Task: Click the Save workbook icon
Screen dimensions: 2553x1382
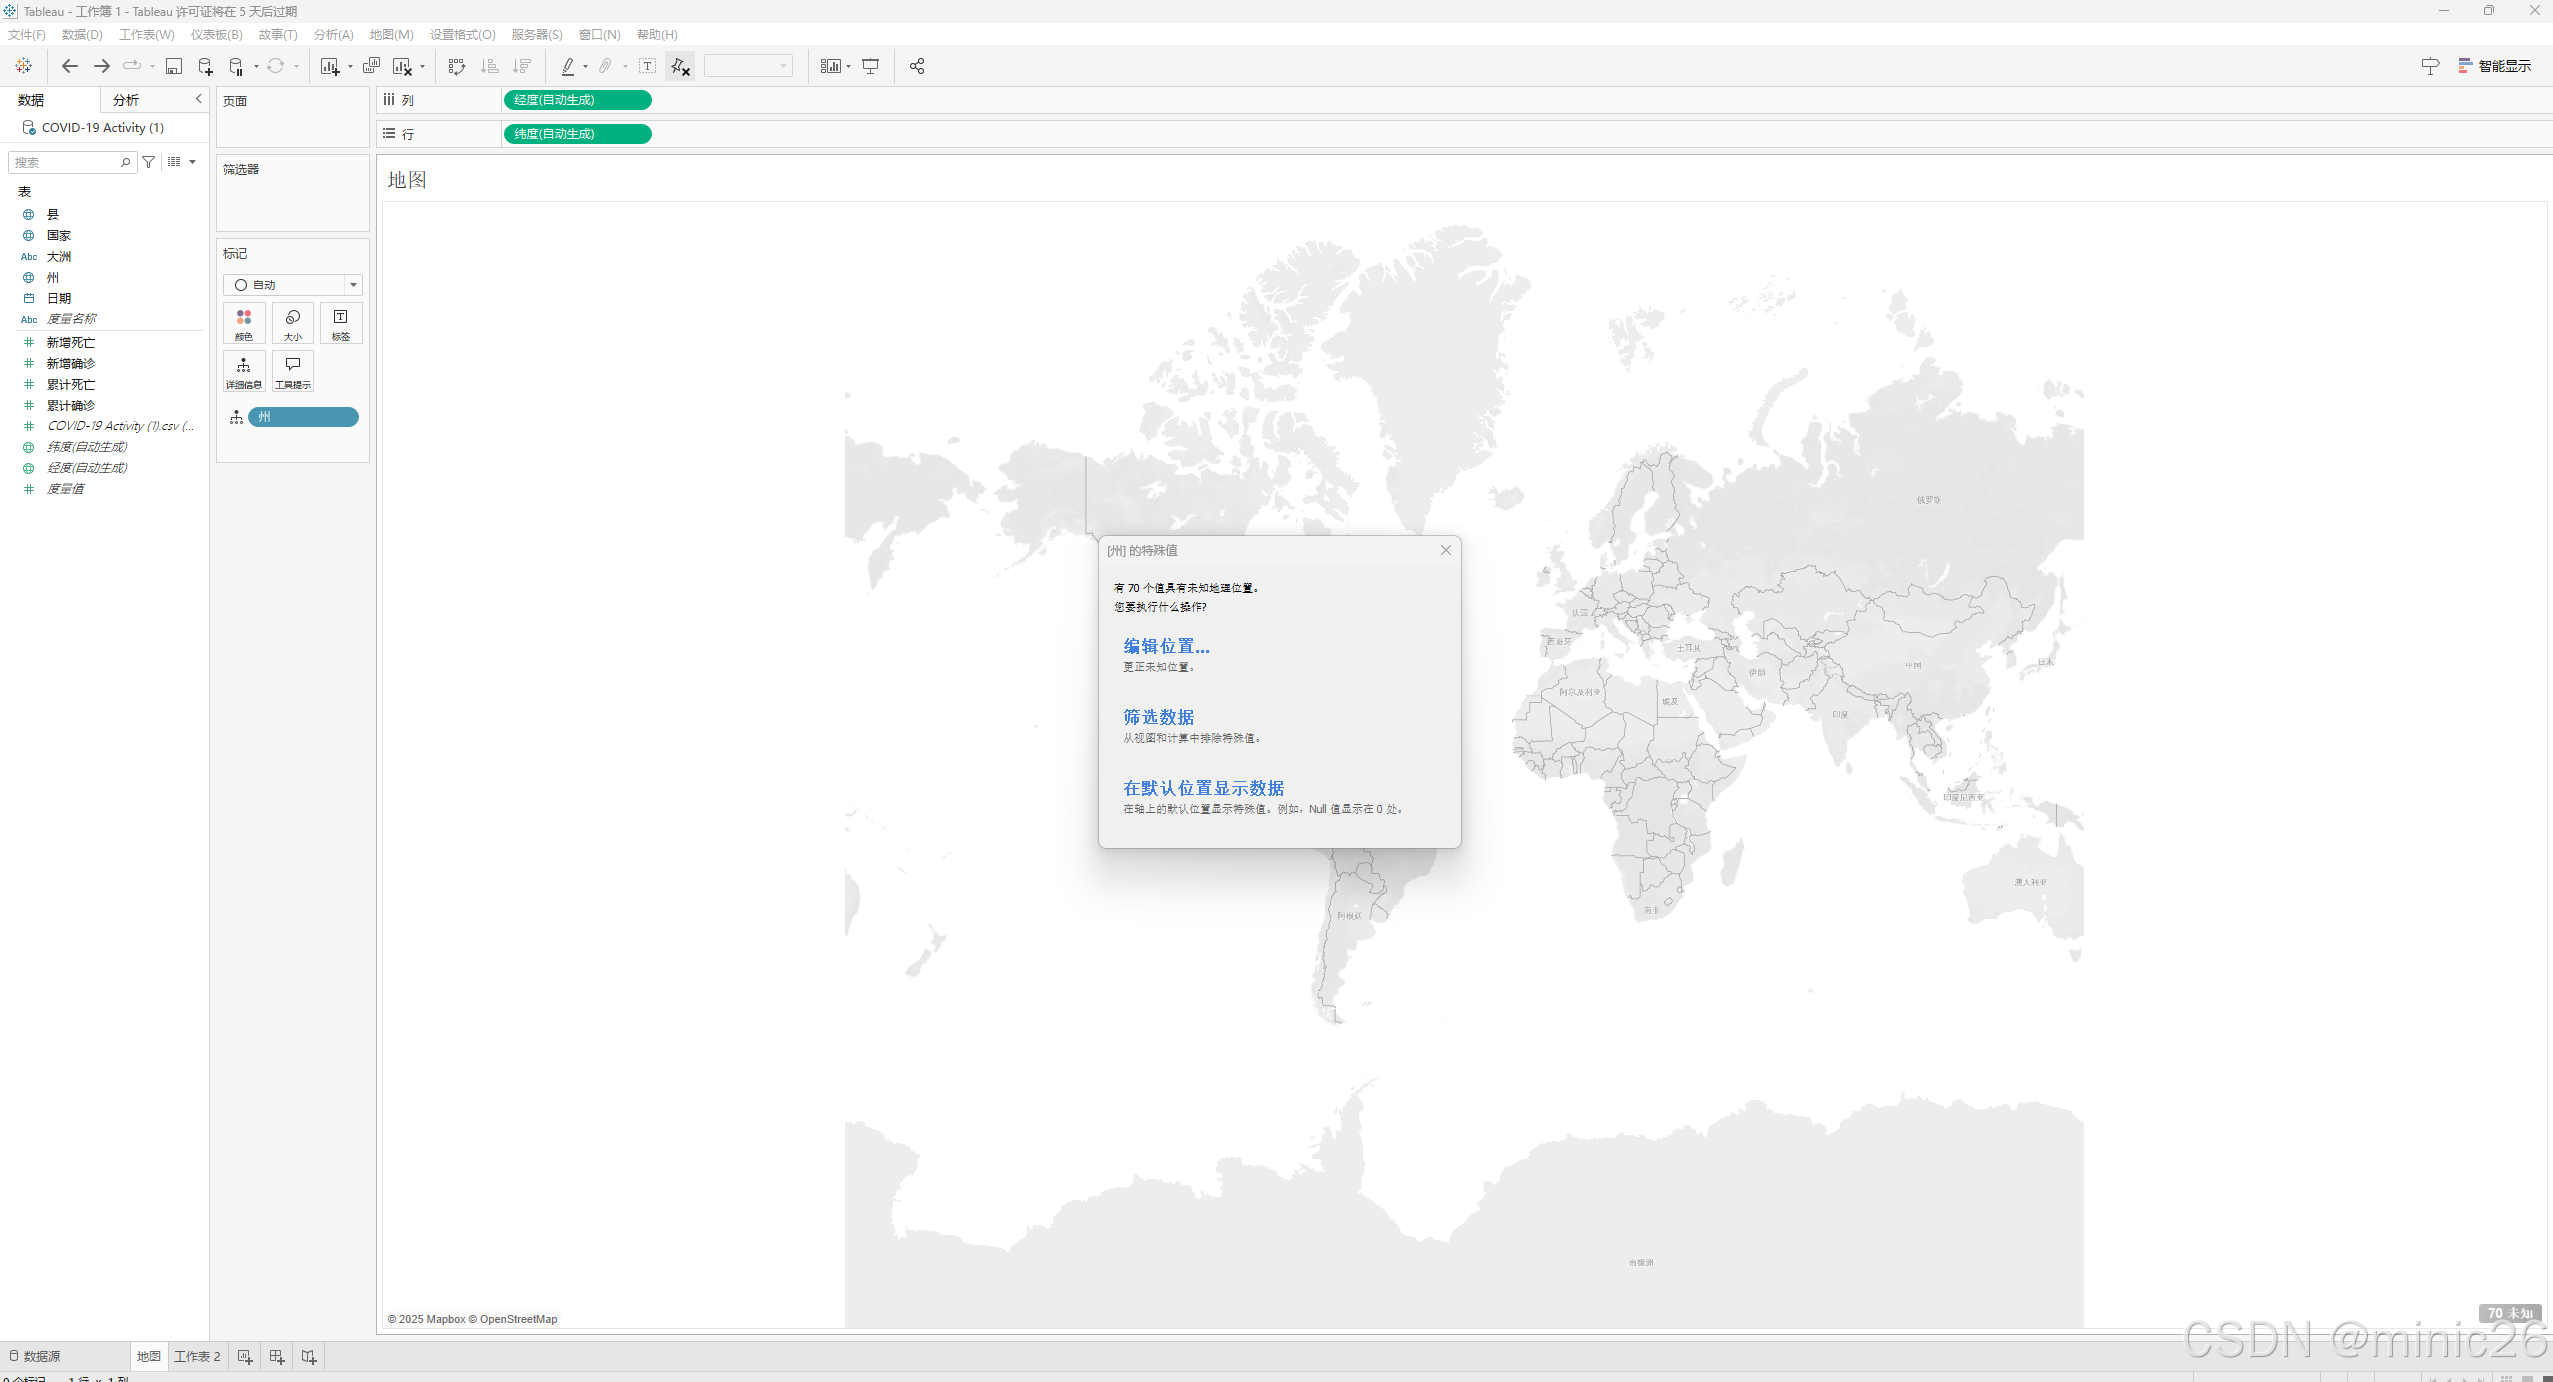Action: [x=173, y=66]
